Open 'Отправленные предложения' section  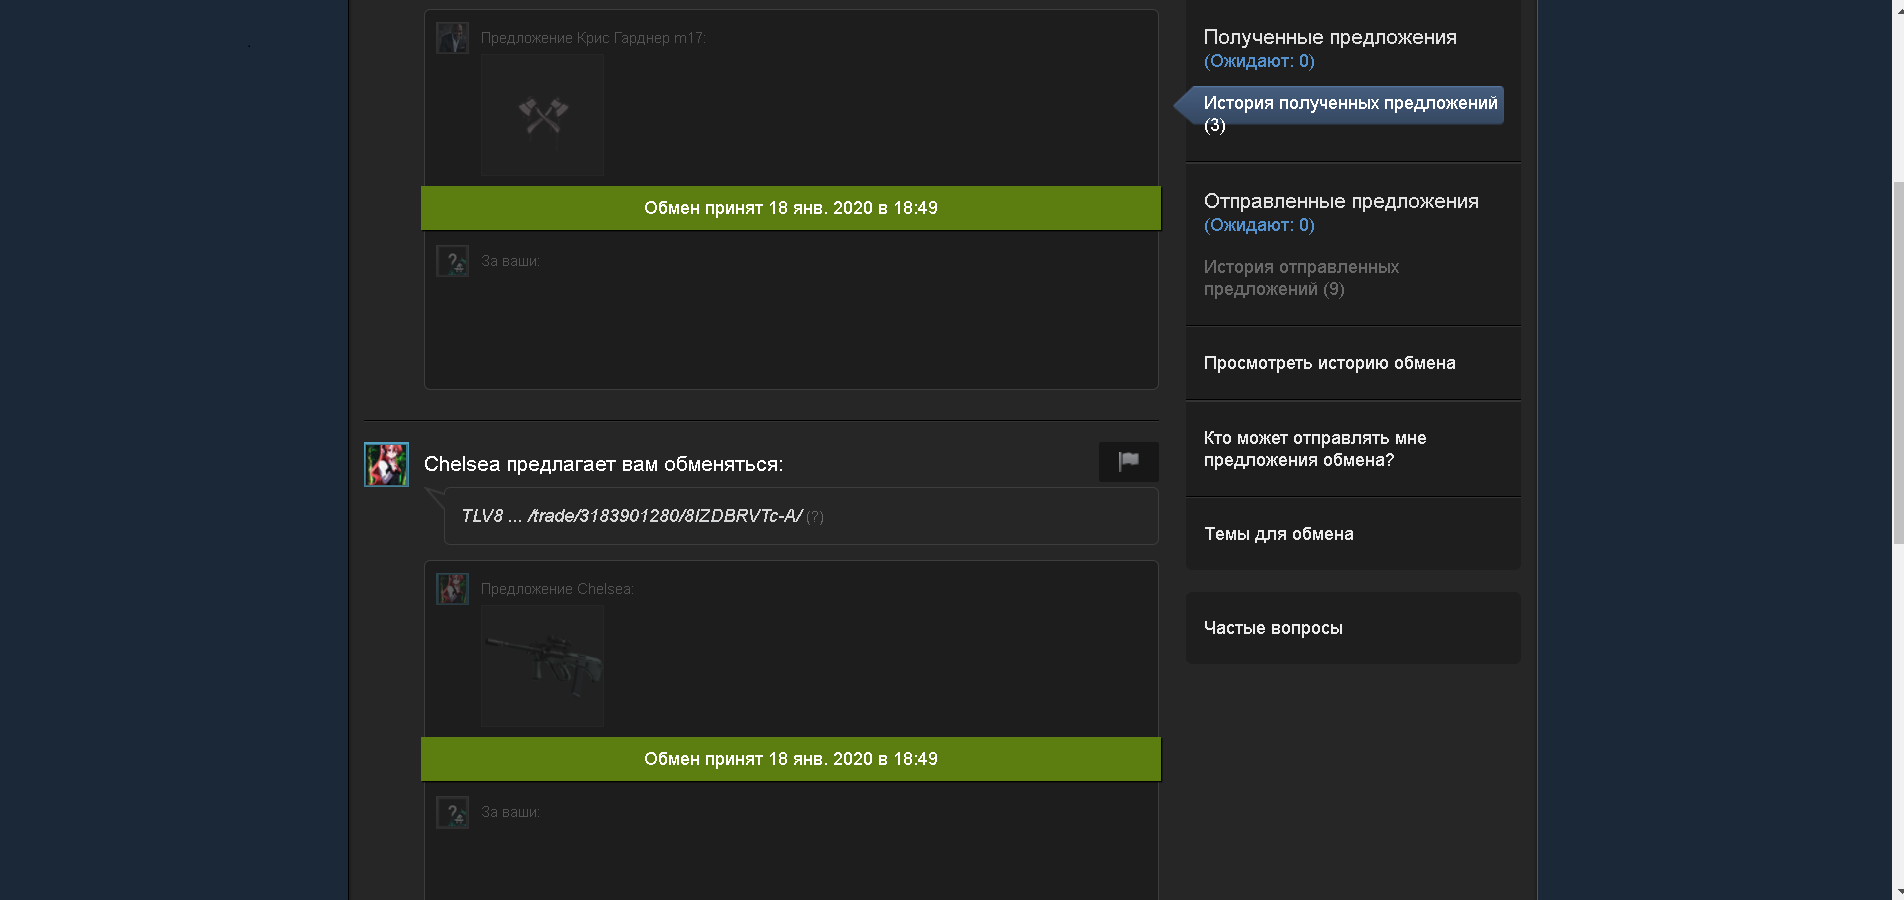point(1341,201)
